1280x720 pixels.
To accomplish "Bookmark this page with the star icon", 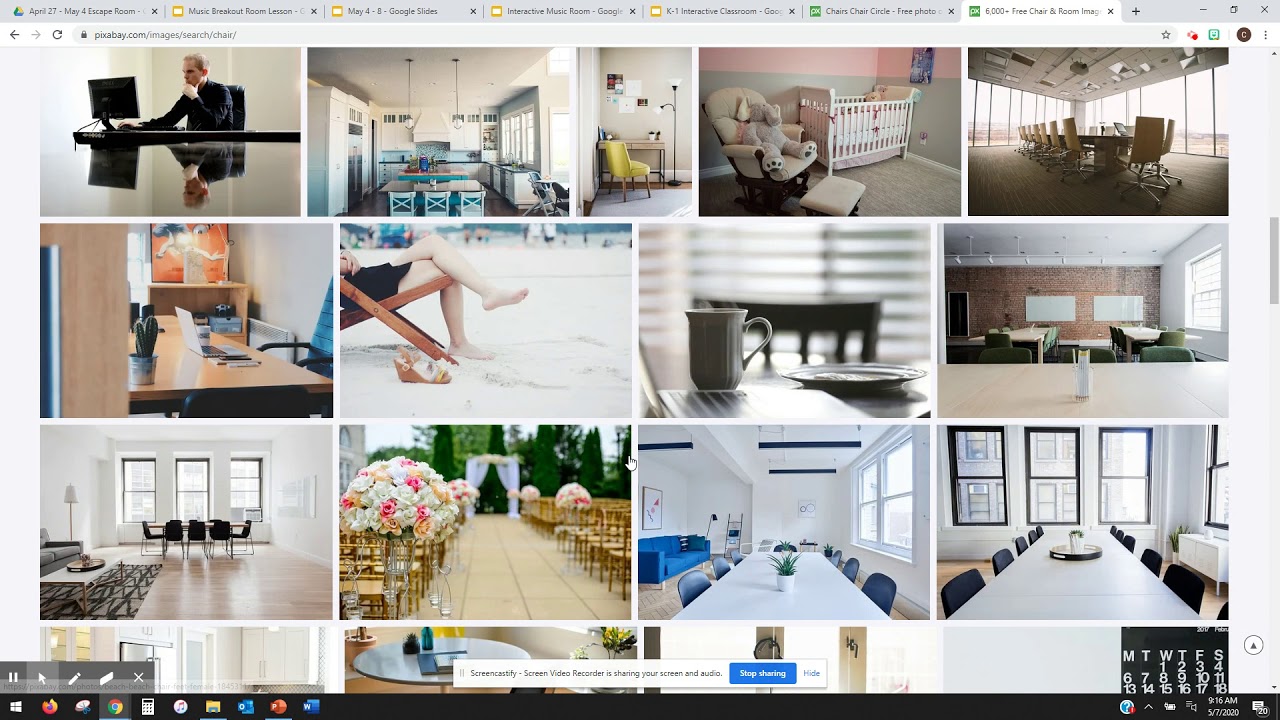I will pos(1166,34).
